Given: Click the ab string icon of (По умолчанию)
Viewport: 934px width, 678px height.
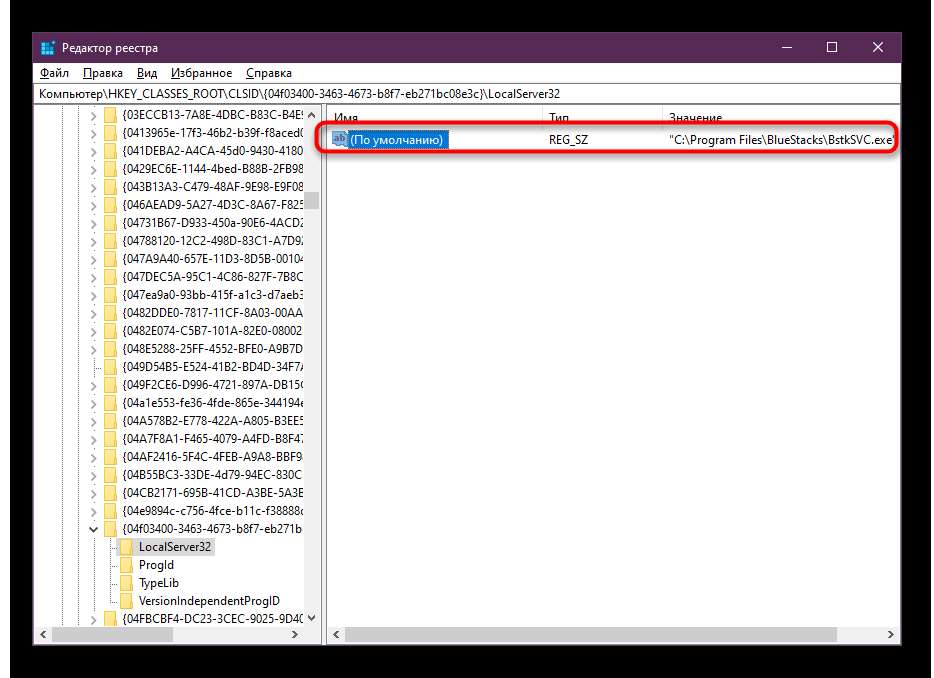Looking at the screenshot, I should 340,139.
